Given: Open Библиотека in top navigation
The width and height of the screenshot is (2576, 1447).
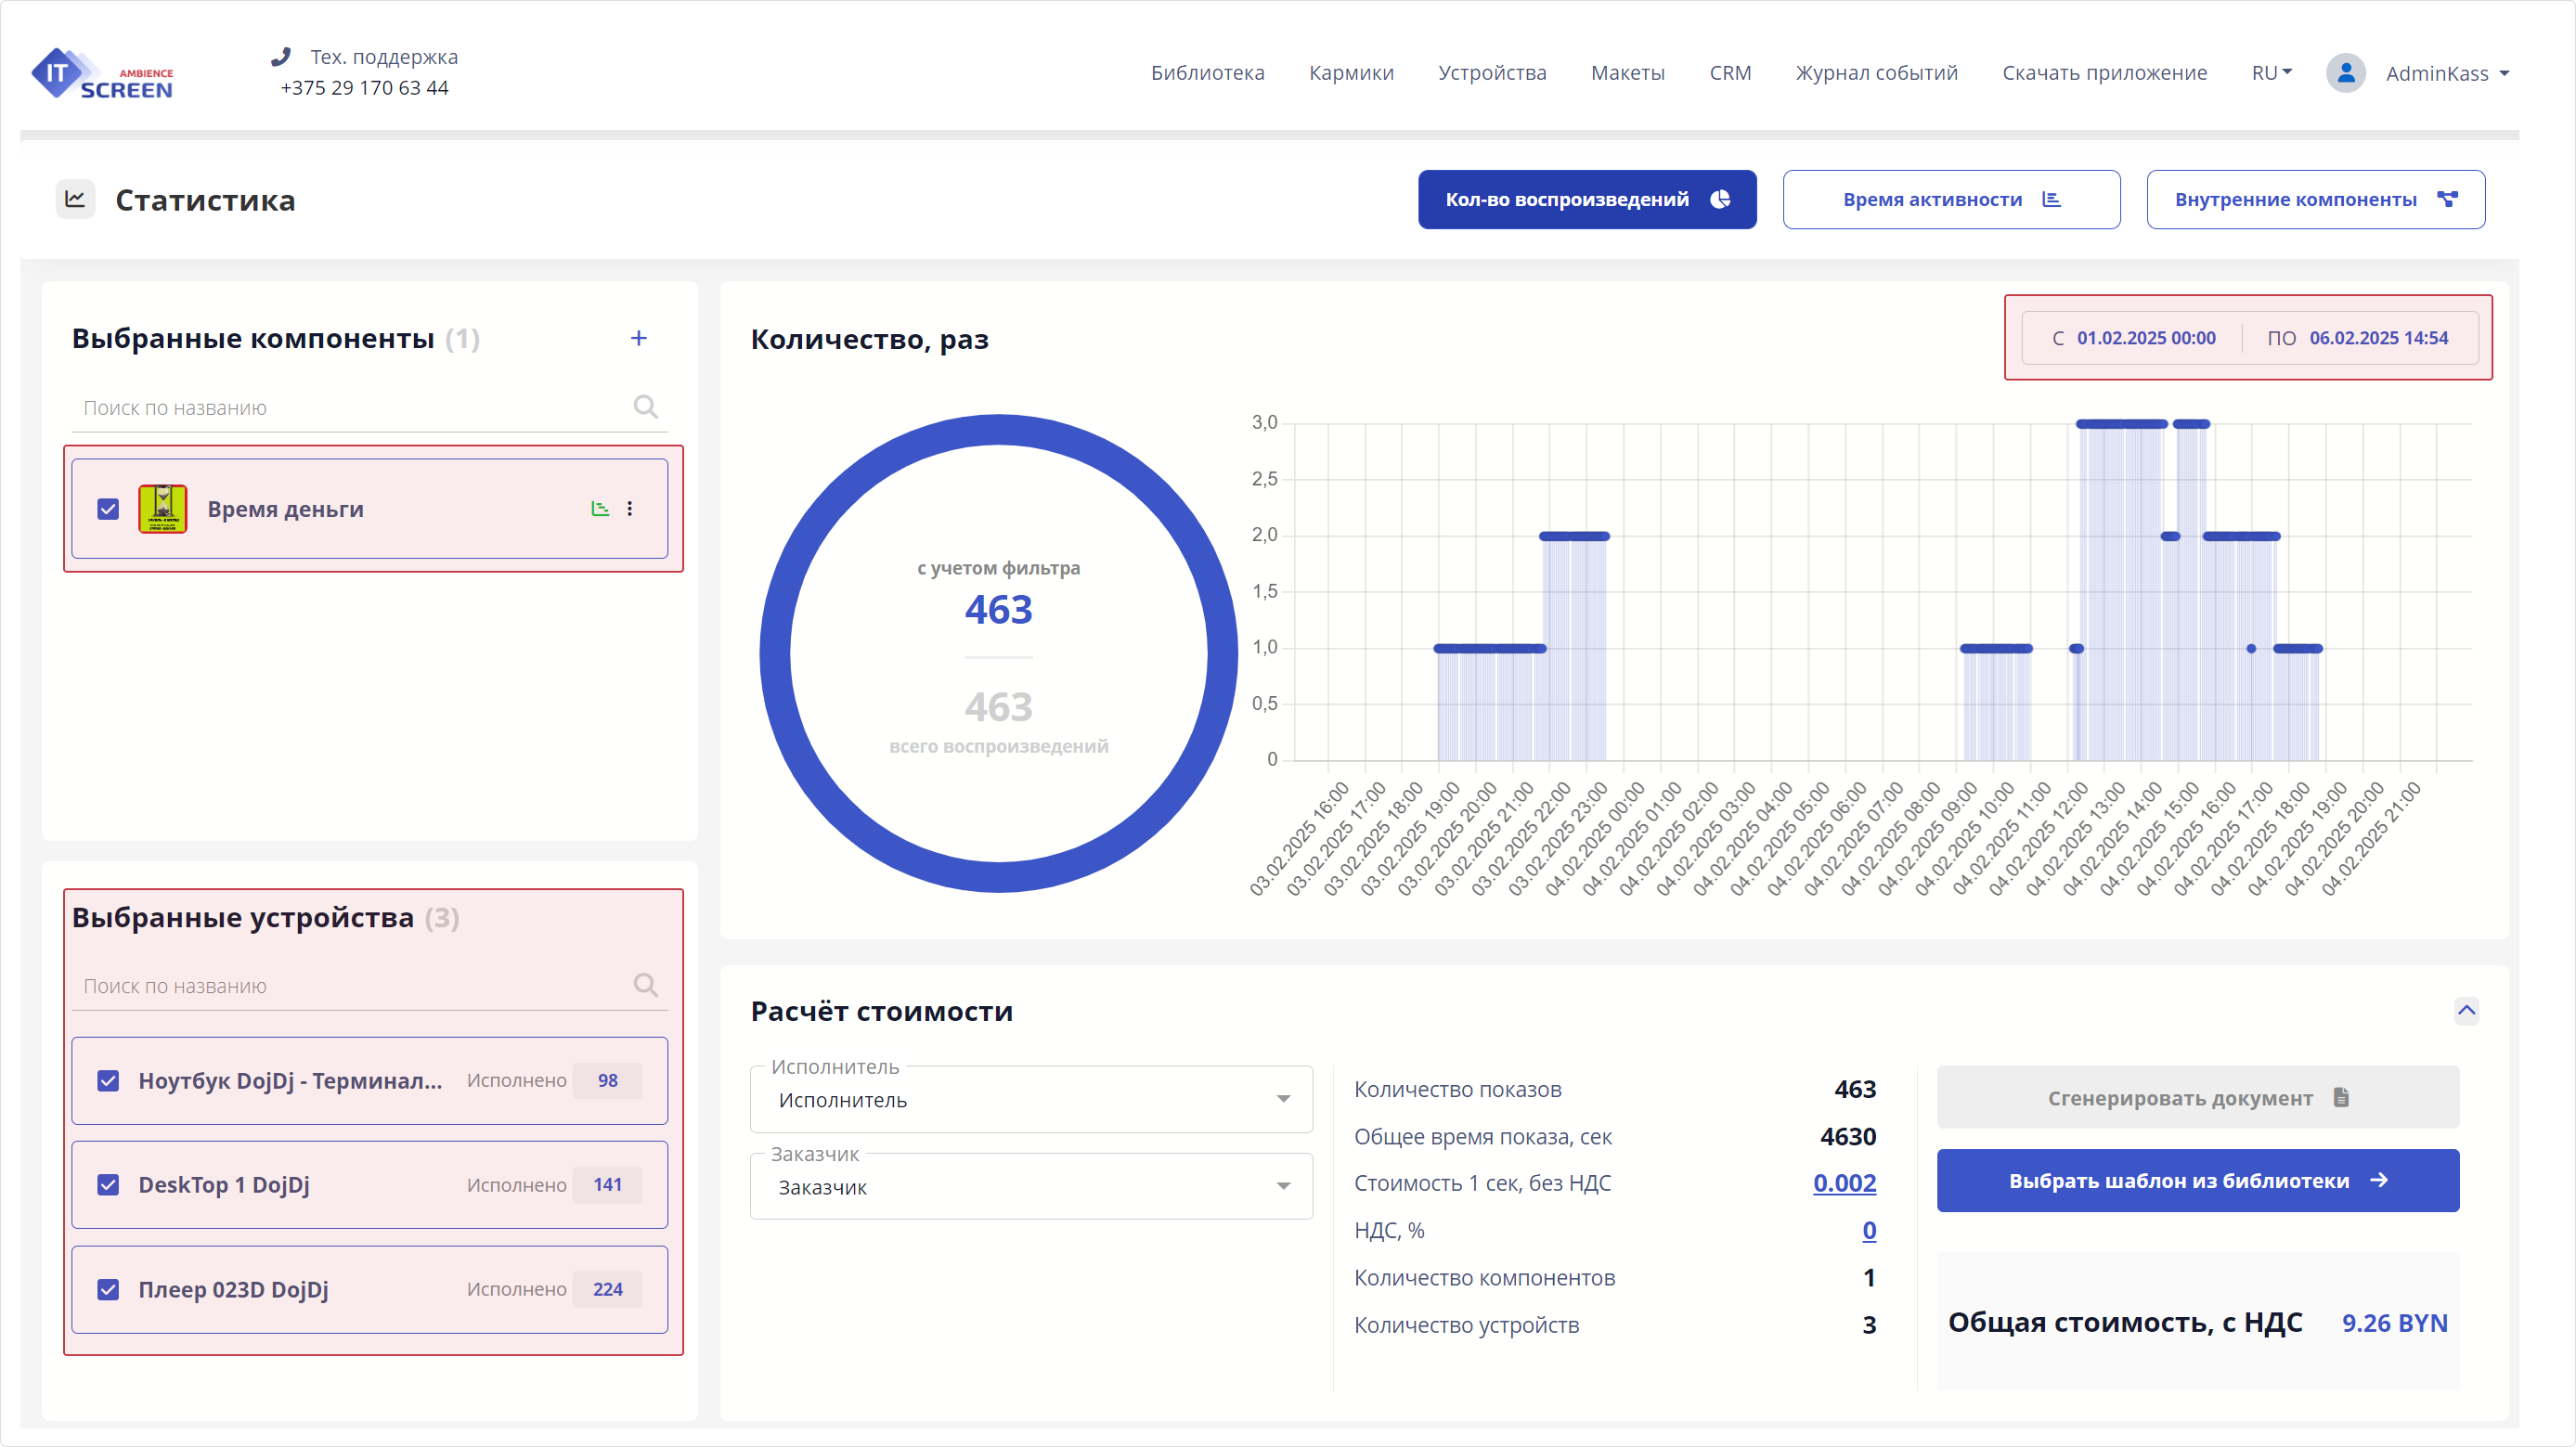Looking at the screenshot, I should (x=1207, y=73).
